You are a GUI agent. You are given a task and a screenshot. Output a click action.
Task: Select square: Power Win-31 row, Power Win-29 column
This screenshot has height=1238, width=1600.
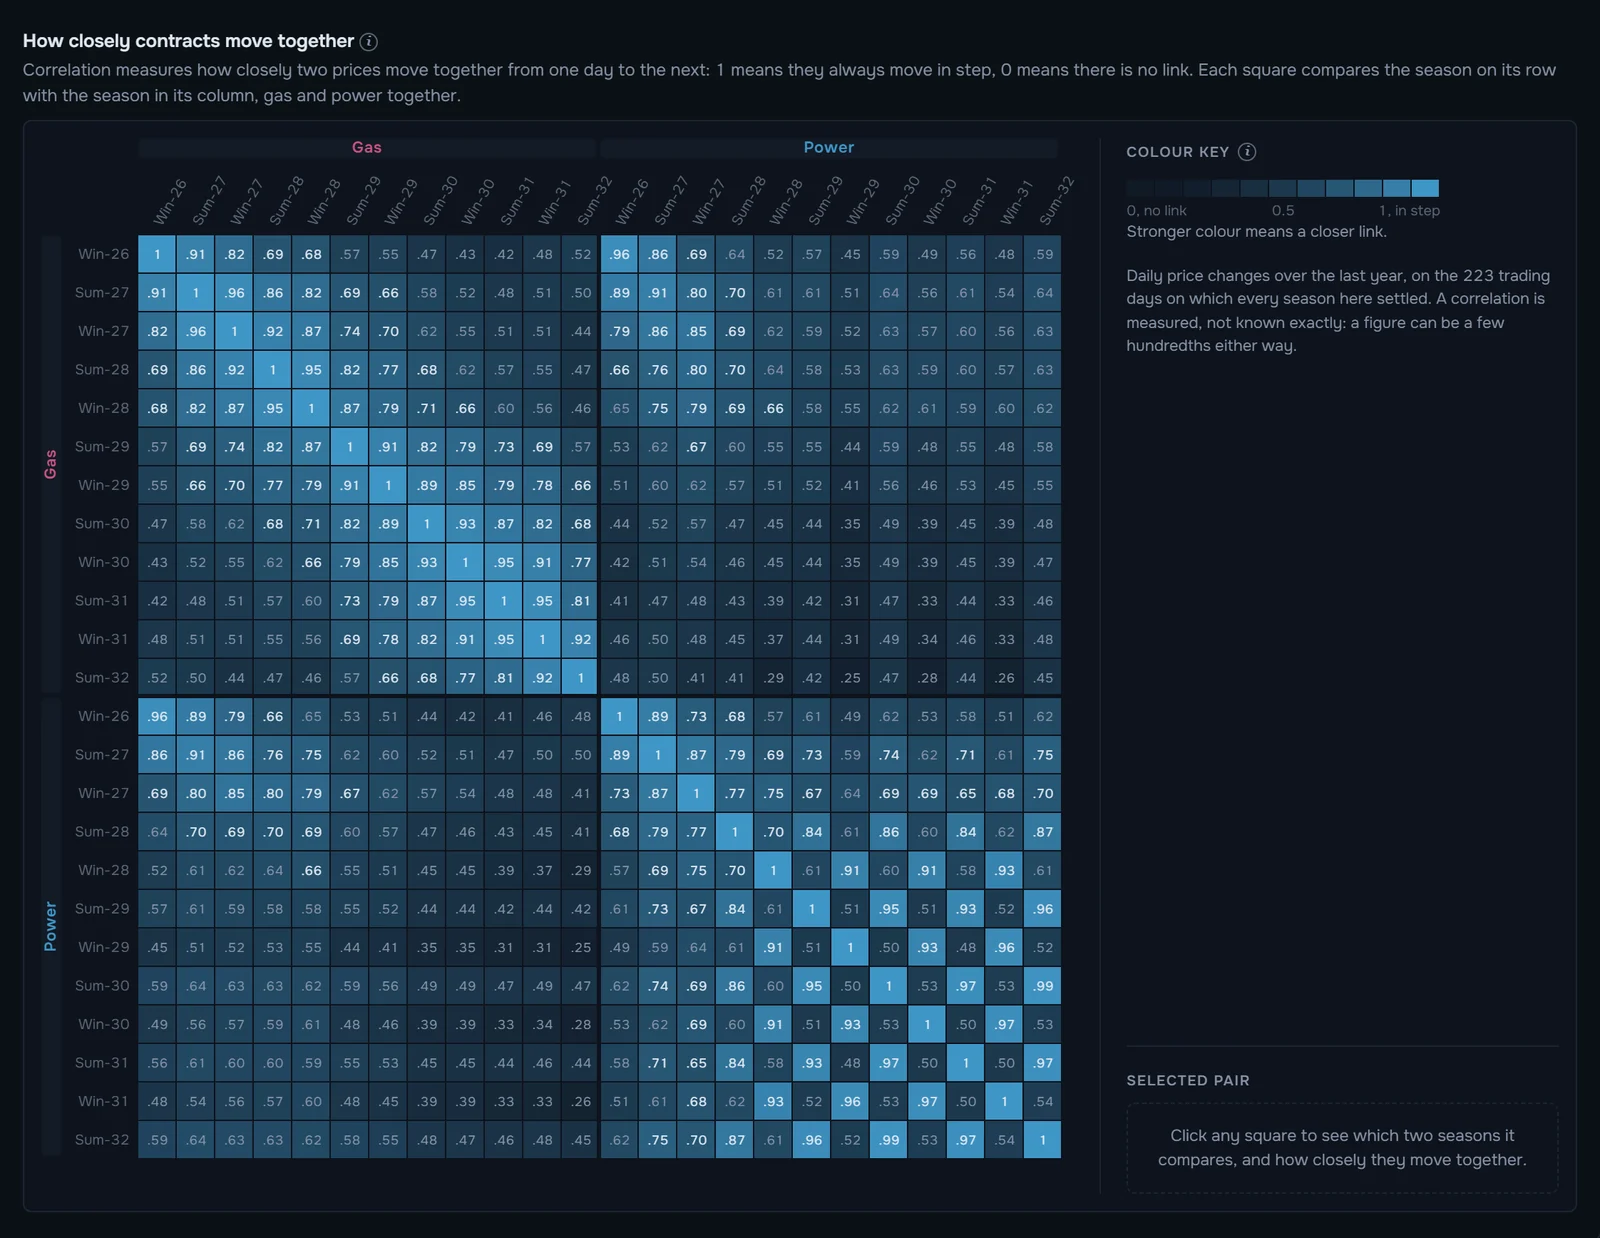tap(851, 1101)
